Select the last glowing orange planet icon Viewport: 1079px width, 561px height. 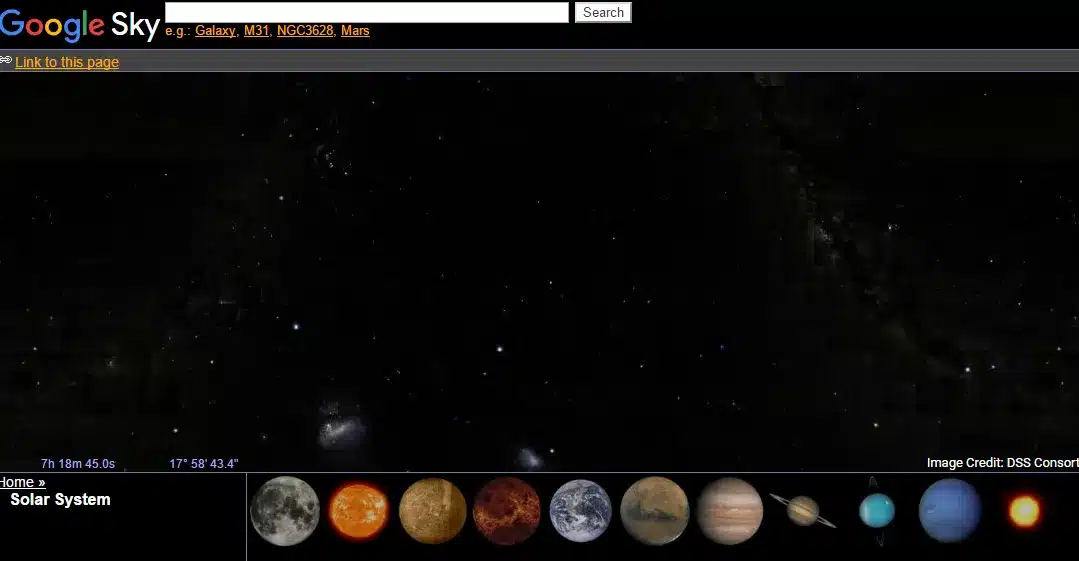pyautogui.click(x=1024, y=511)
